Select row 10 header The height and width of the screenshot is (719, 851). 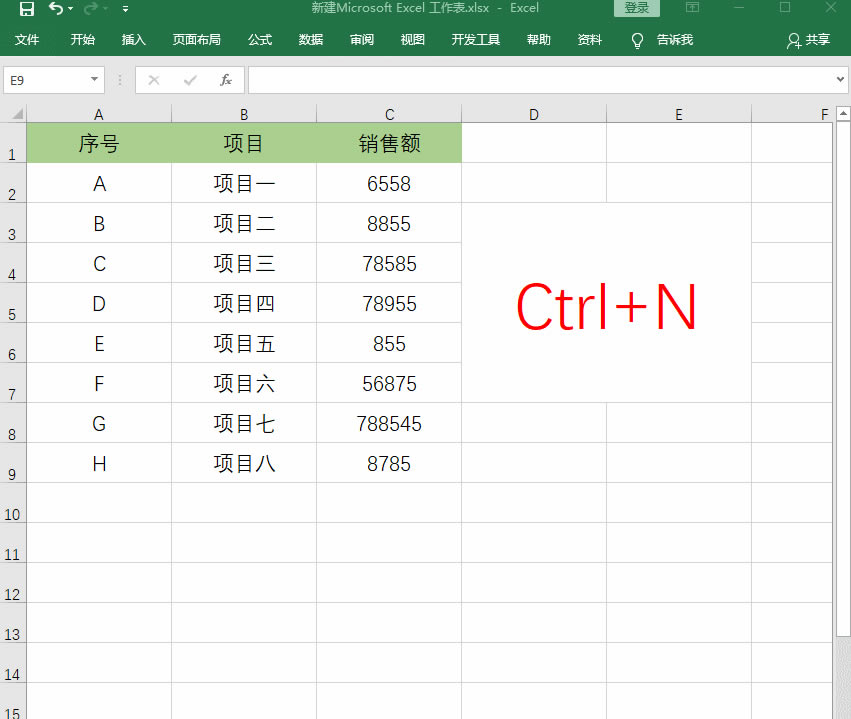(13, 503)
